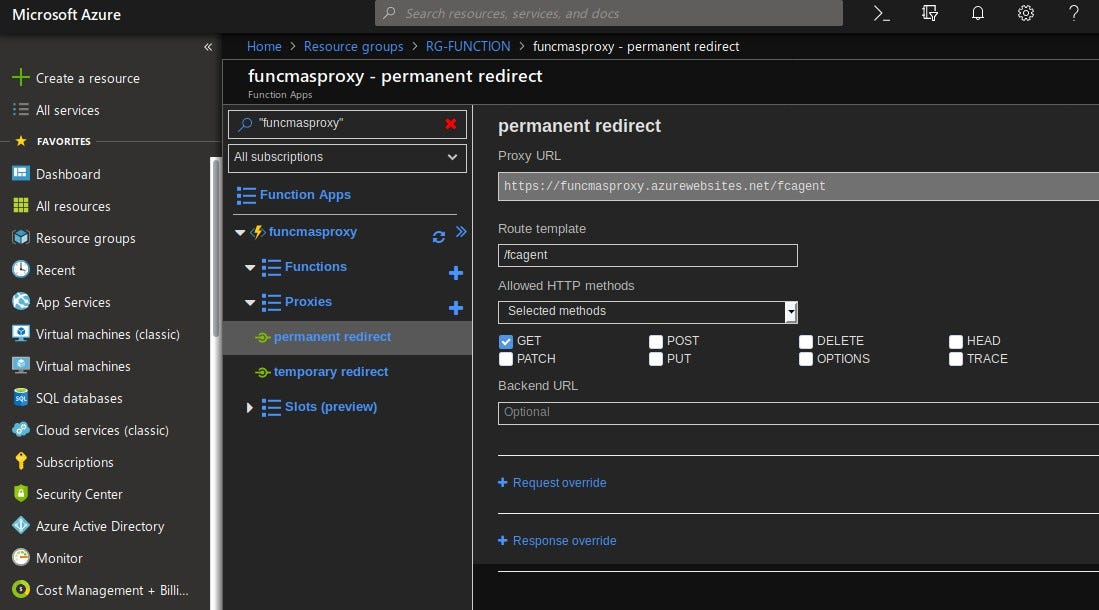Image resolution: width=1099 pixels, height=610 pixels.
Task: Click the Cost Management icon
Action: [21, 590]
